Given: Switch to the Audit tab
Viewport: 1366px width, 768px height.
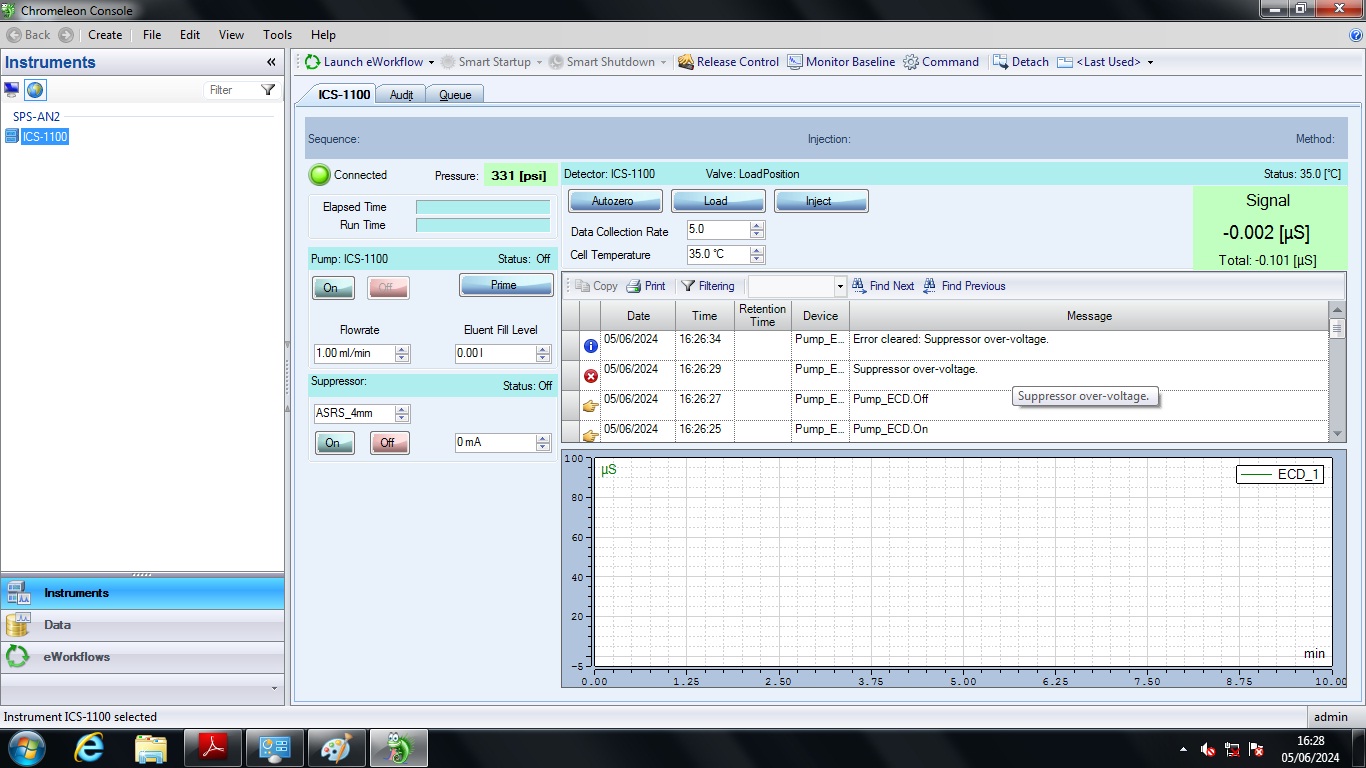Looking at the screenshot, I should click(401, 95).
